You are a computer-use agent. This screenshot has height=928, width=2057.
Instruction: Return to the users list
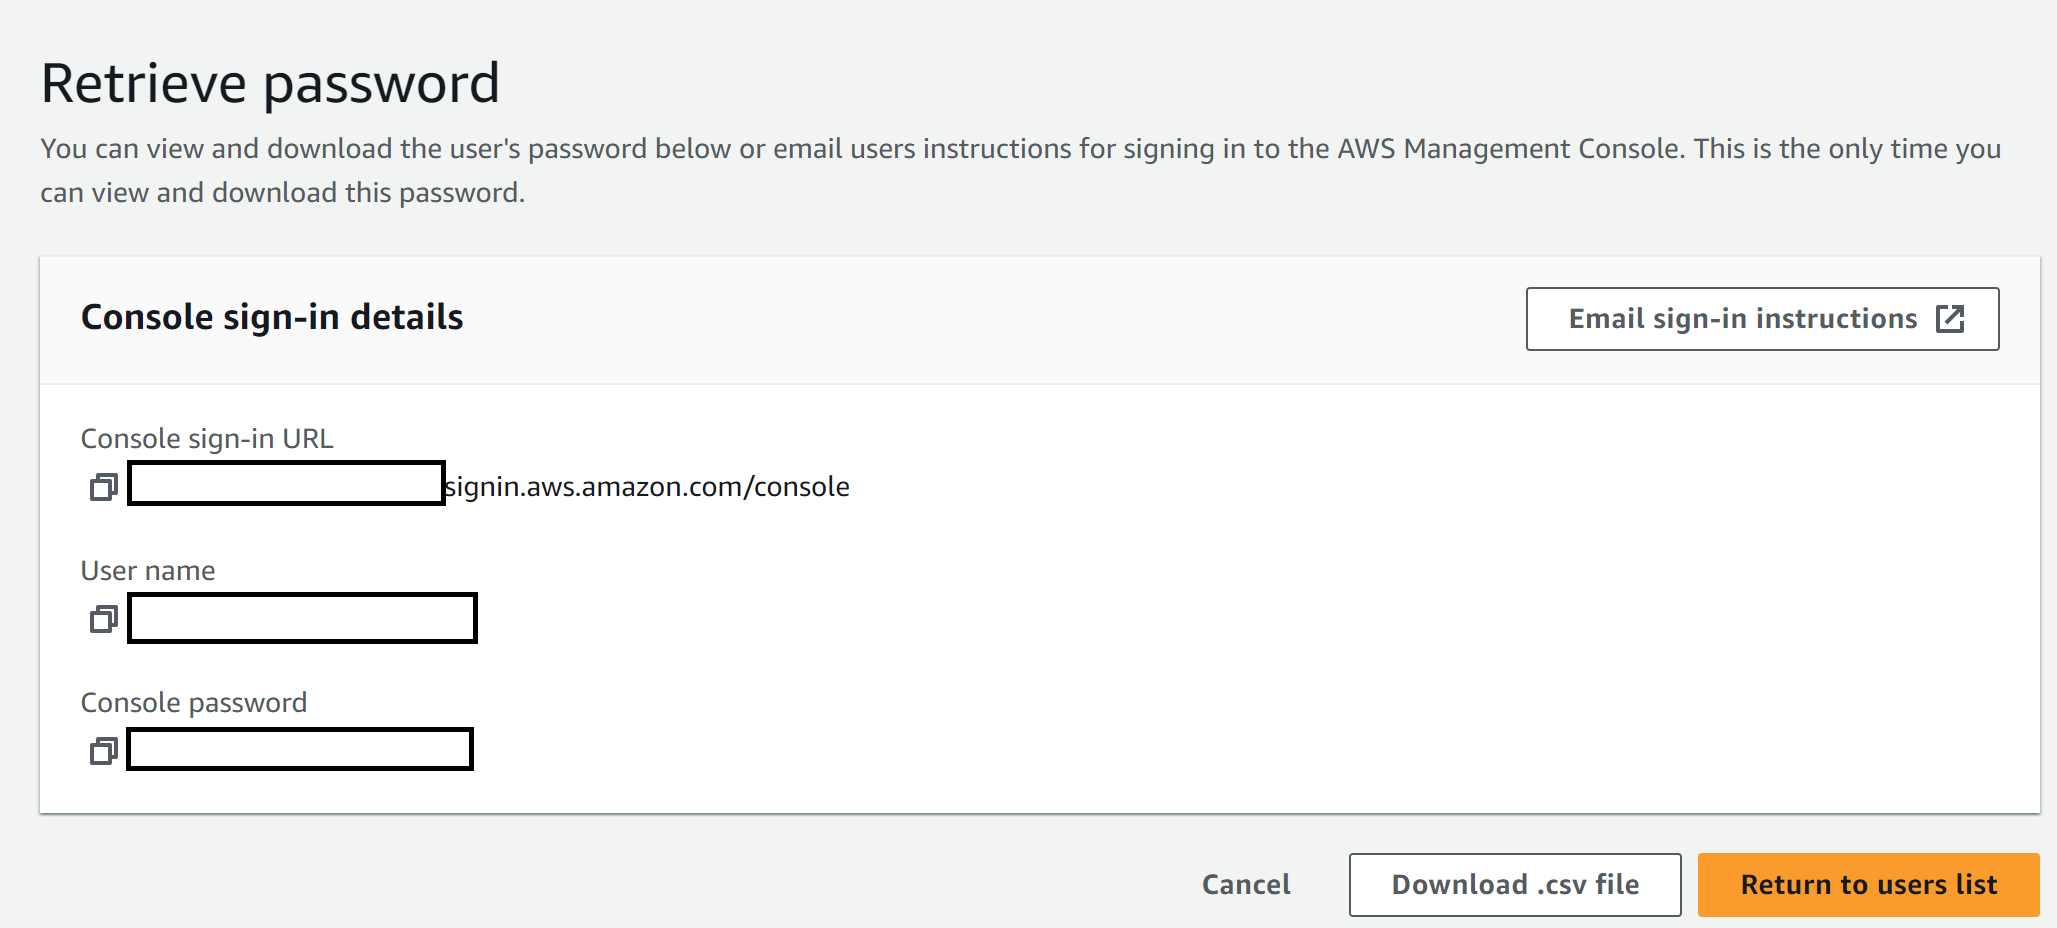(1867, 884)
